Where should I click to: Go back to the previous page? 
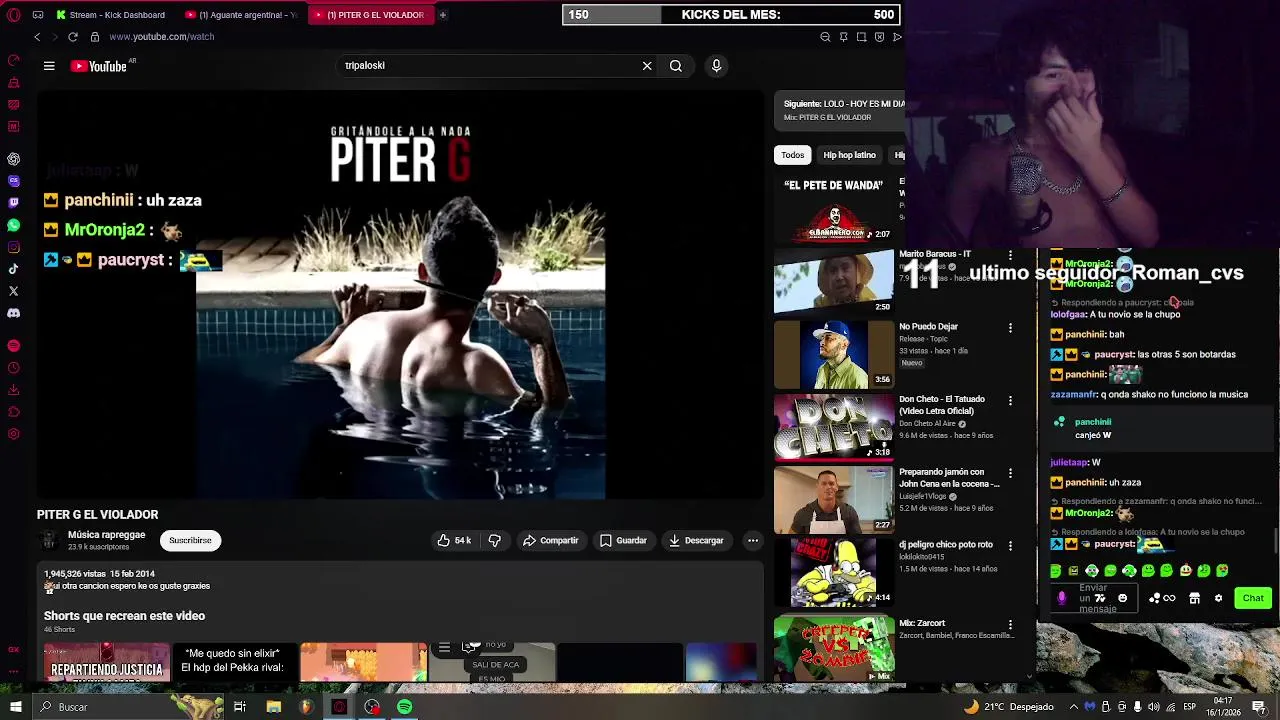point(37,37)
